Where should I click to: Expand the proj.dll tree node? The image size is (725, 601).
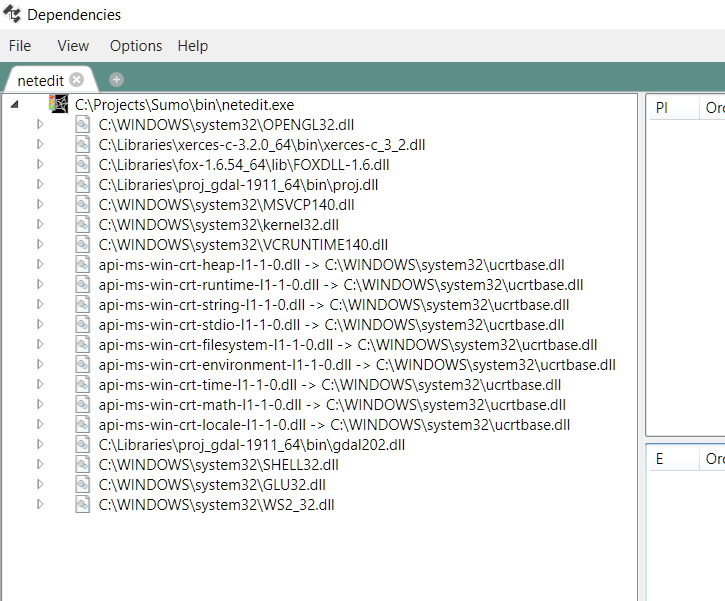(40, 184)
